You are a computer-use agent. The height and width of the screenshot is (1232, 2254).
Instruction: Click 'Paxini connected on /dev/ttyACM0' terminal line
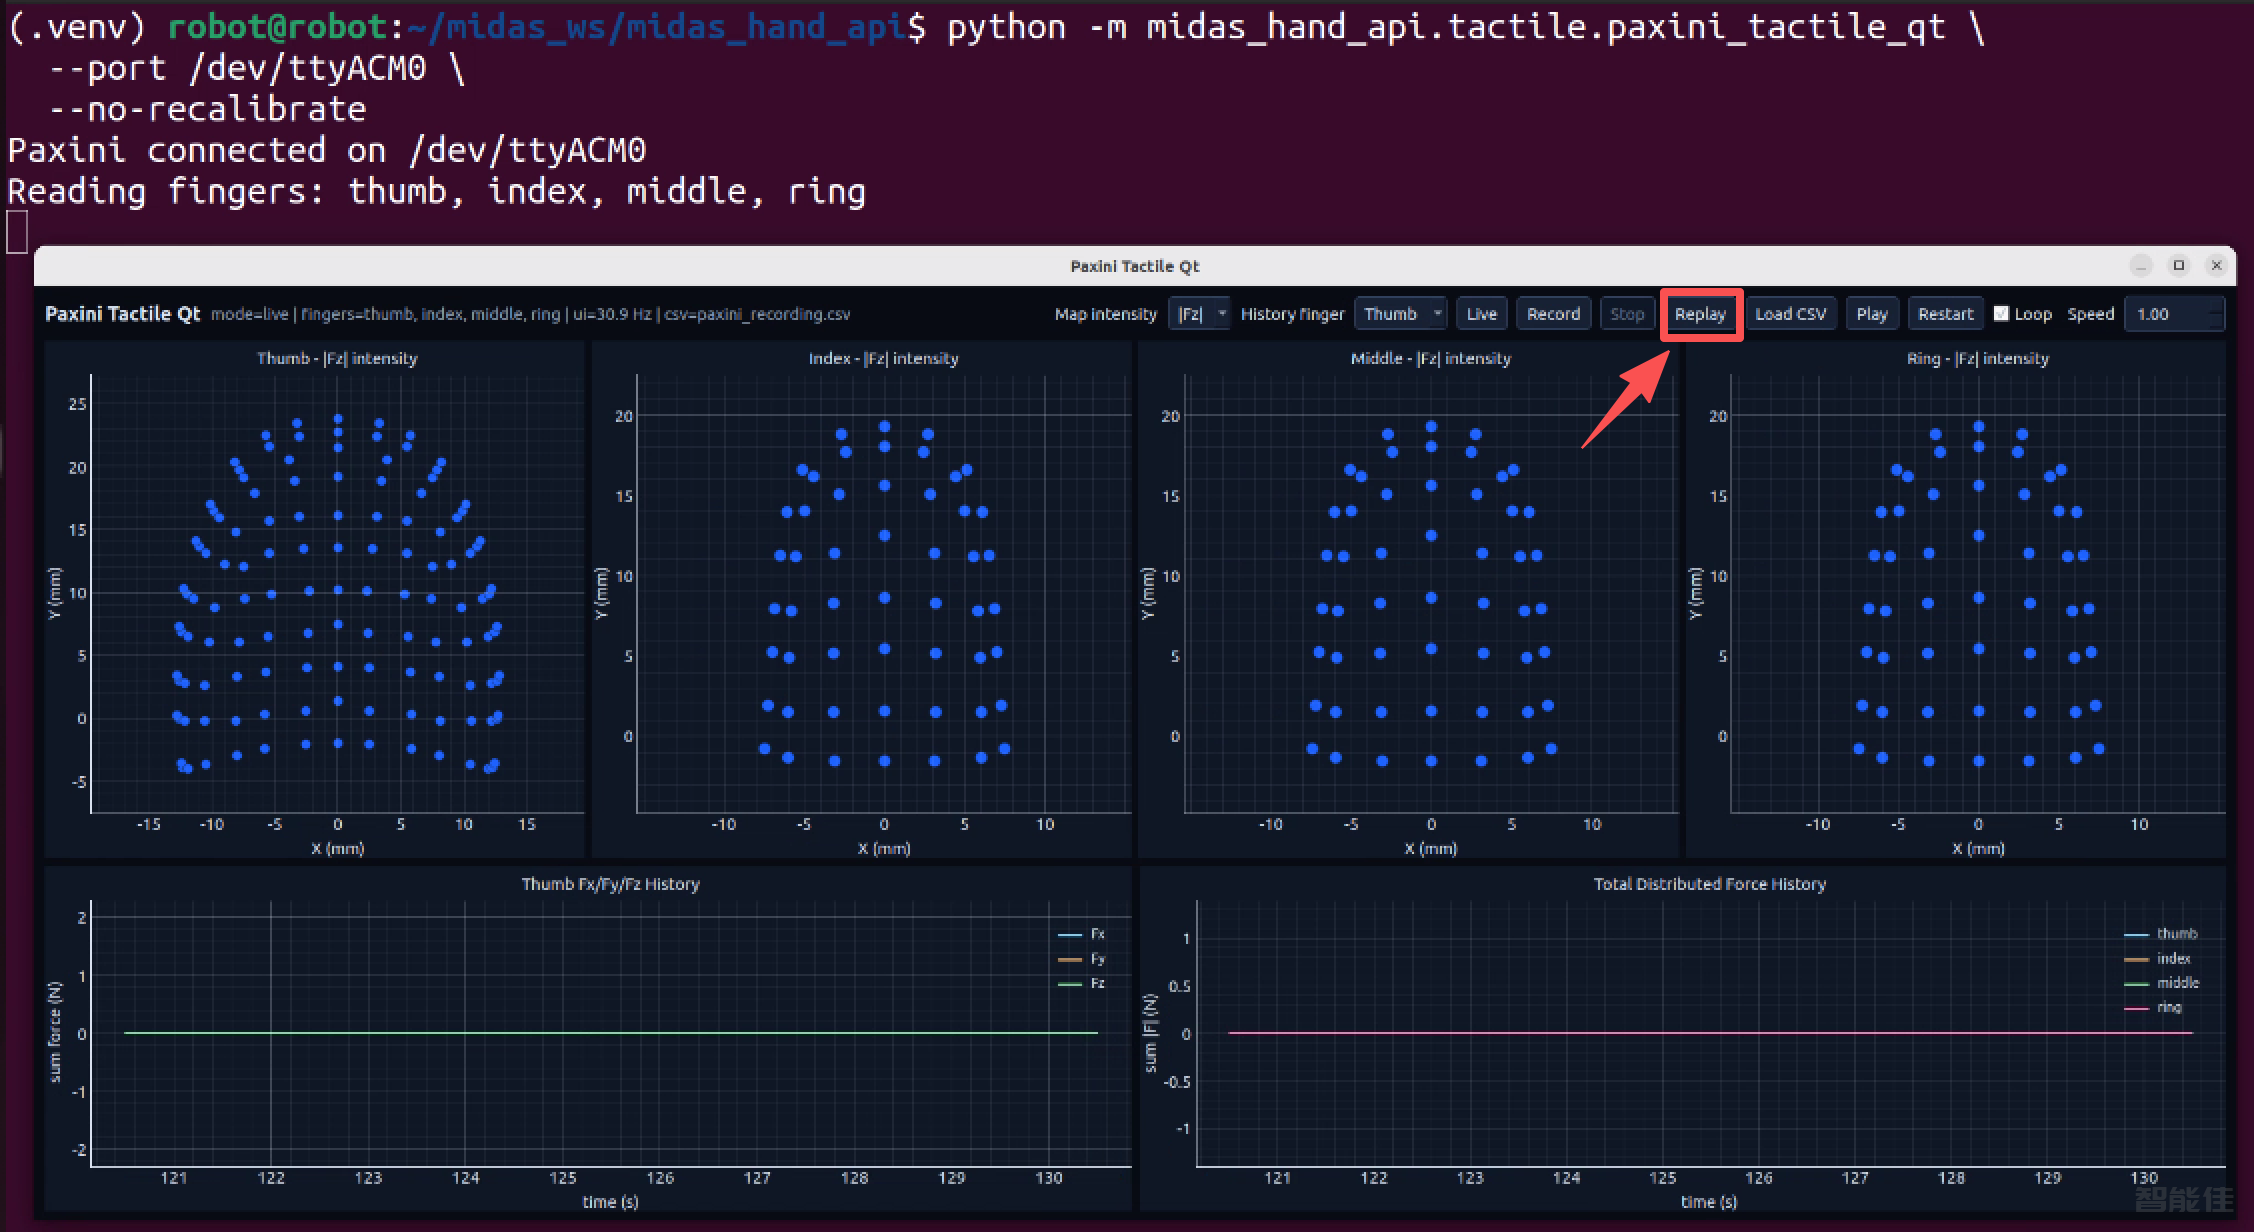point(327,150)
